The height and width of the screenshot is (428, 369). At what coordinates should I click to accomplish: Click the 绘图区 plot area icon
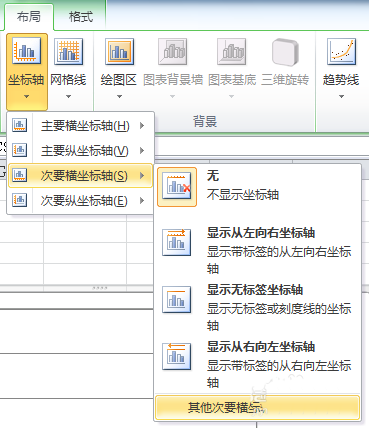(119, 51)
